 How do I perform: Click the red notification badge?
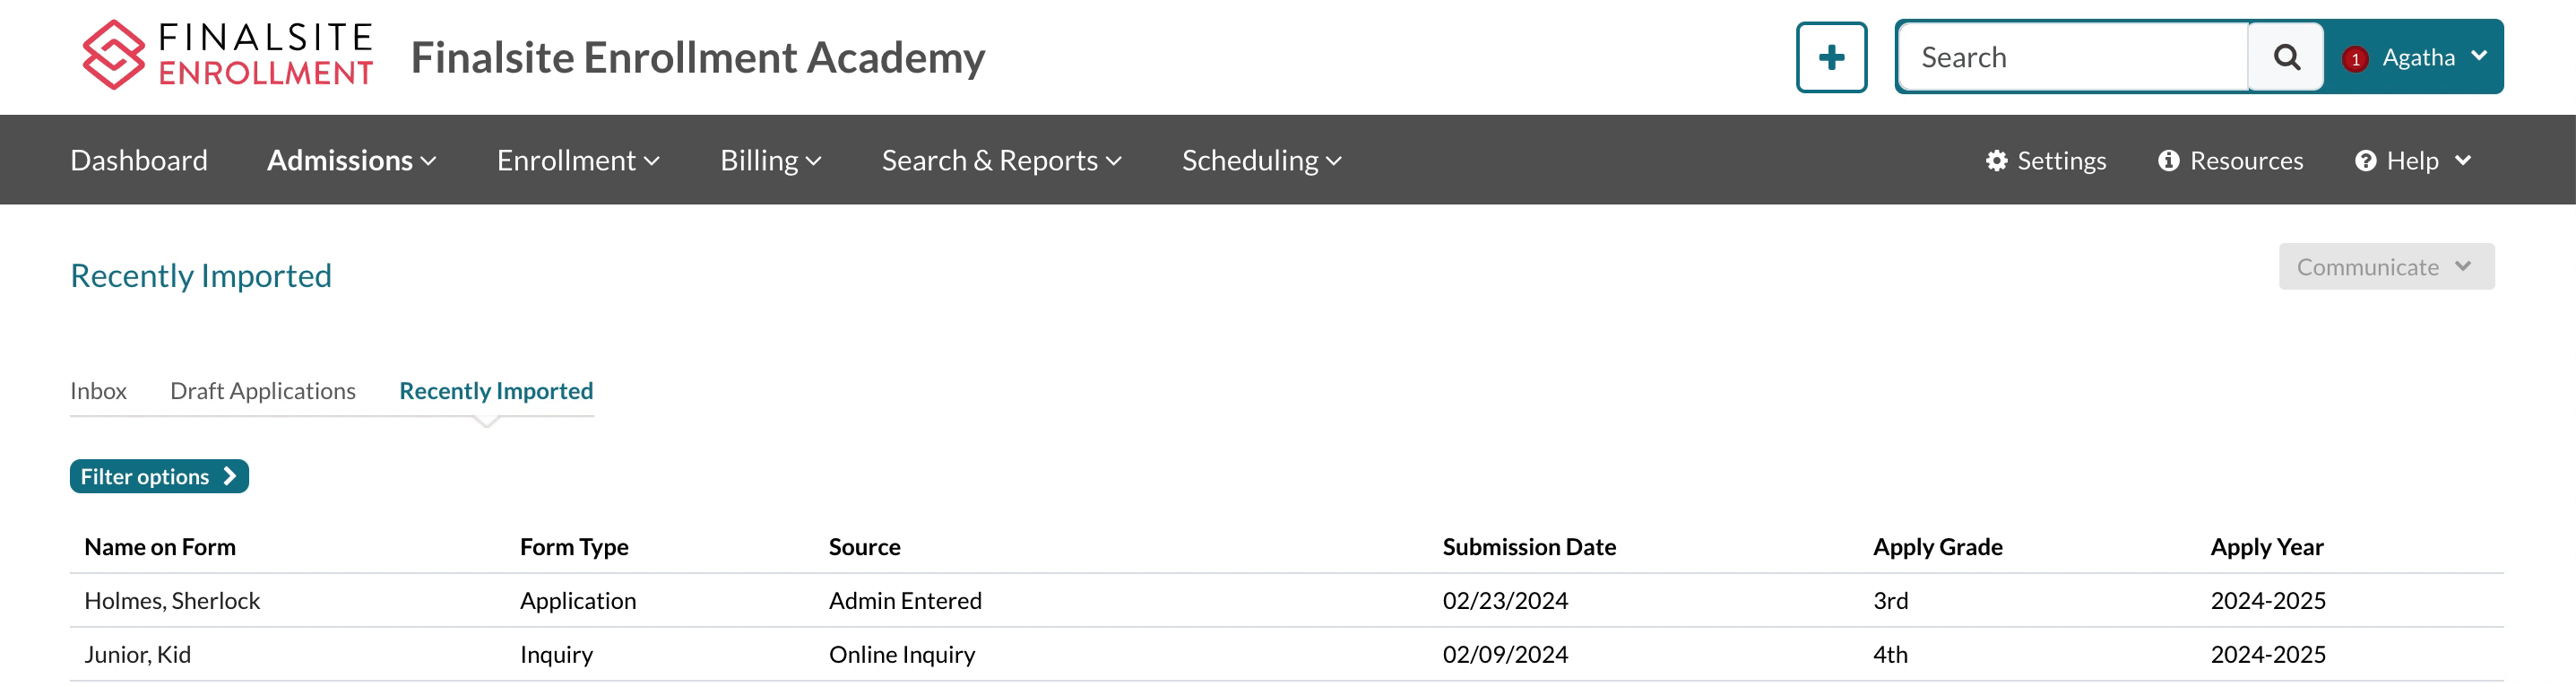pos(2355,59)
